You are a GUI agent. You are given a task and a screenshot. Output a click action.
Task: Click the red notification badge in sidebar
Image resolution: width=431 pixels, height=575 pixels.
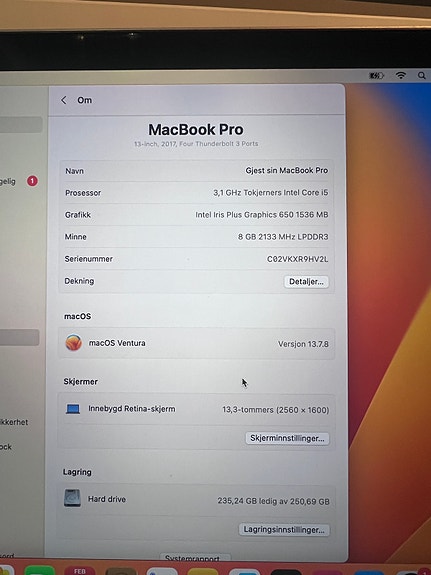coord(32,181)
